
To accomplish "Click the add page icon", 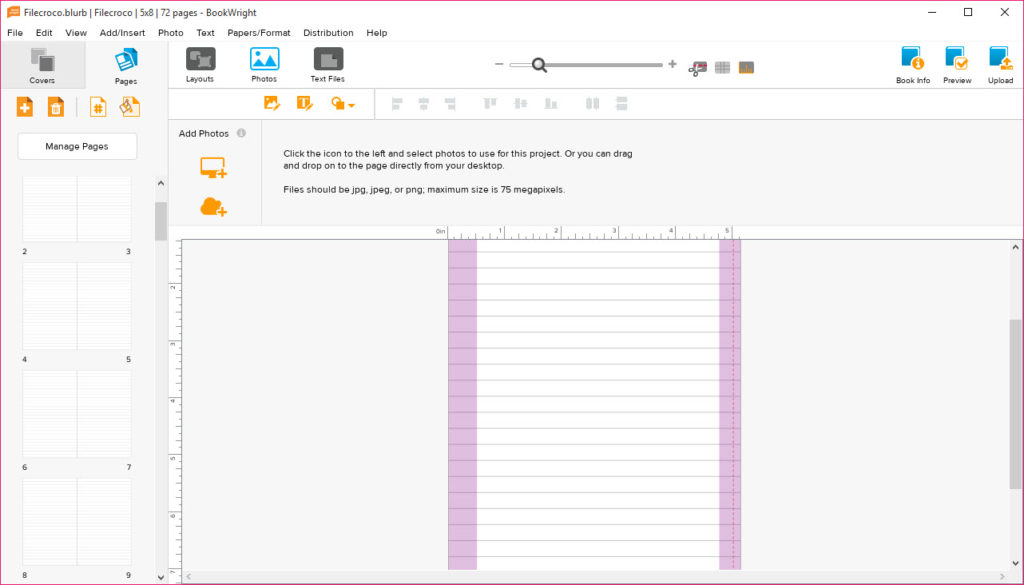I will pos(24,107).
